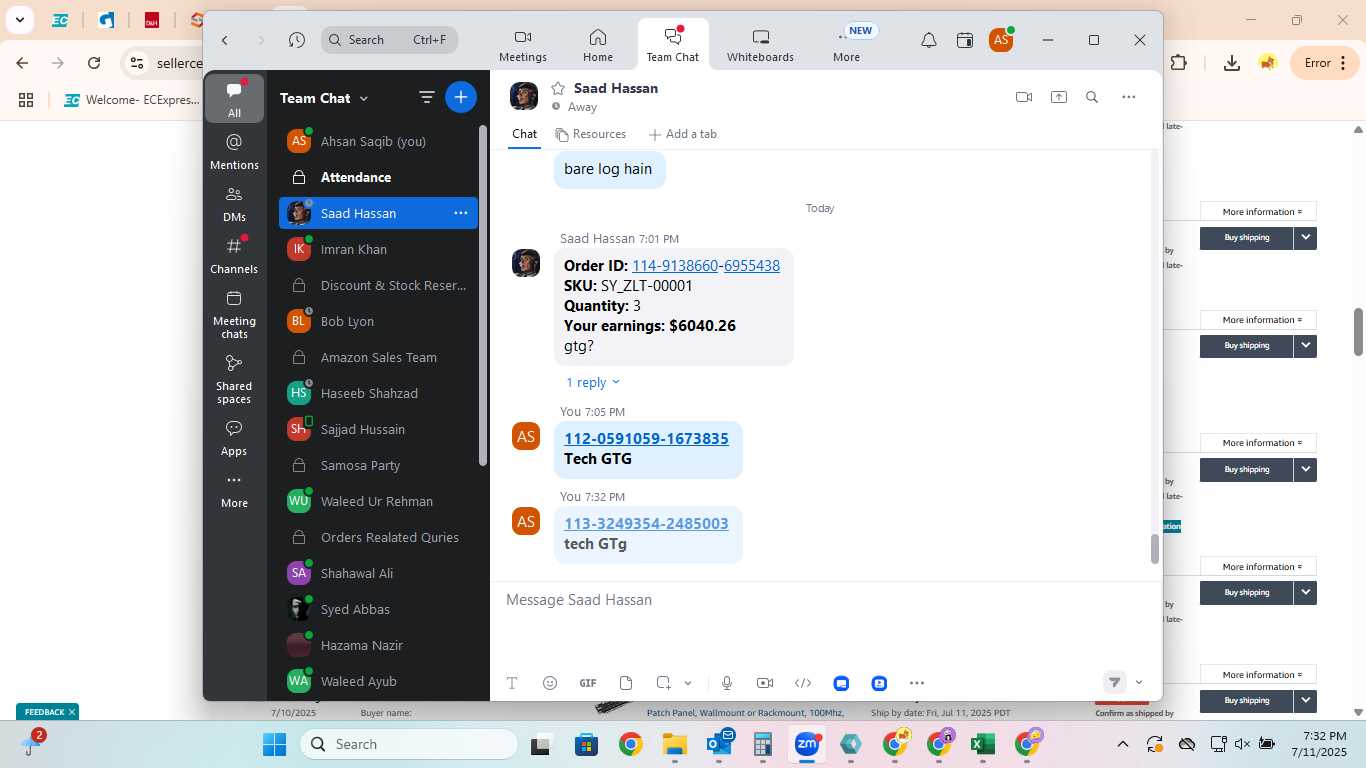The image size is (1366, 768).
Task: Open order link 112-0591059-1673835
Action: 646,439
